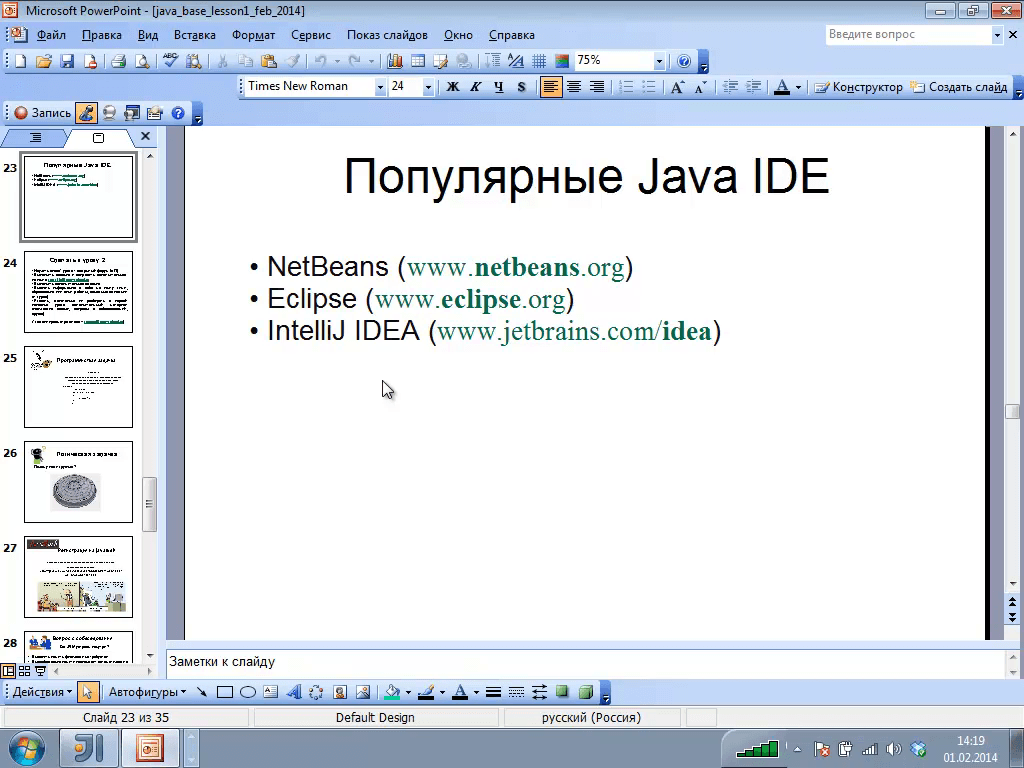Choose Dash Style on drawing toolbar
This screenshot has height=768, width=1024.
(x=516, y=692)
